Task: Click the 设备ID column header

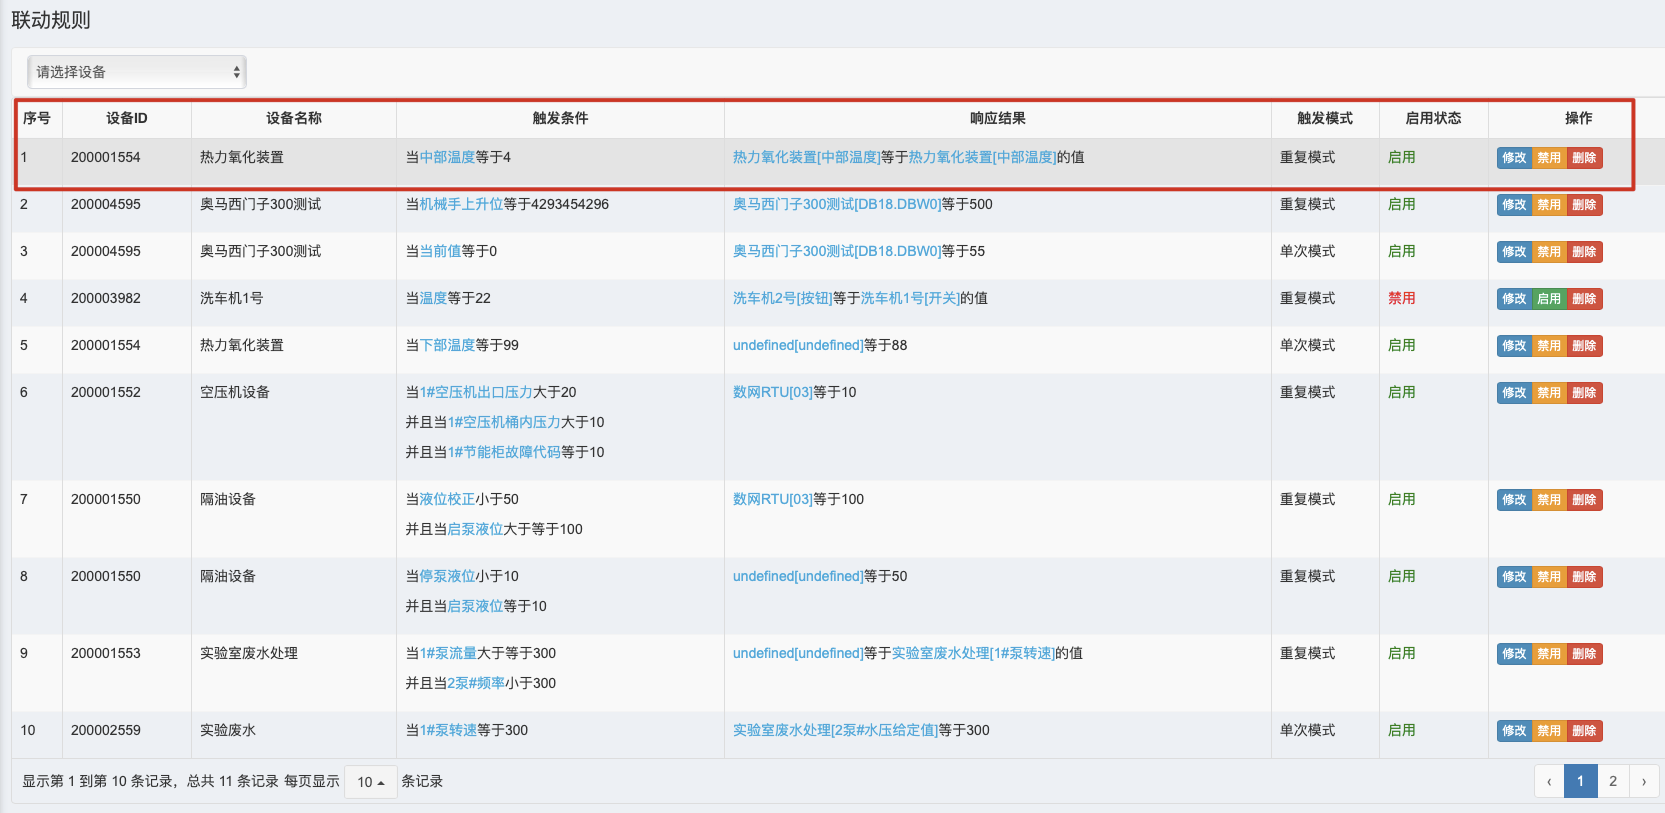Action: click(x=127, y=118)
